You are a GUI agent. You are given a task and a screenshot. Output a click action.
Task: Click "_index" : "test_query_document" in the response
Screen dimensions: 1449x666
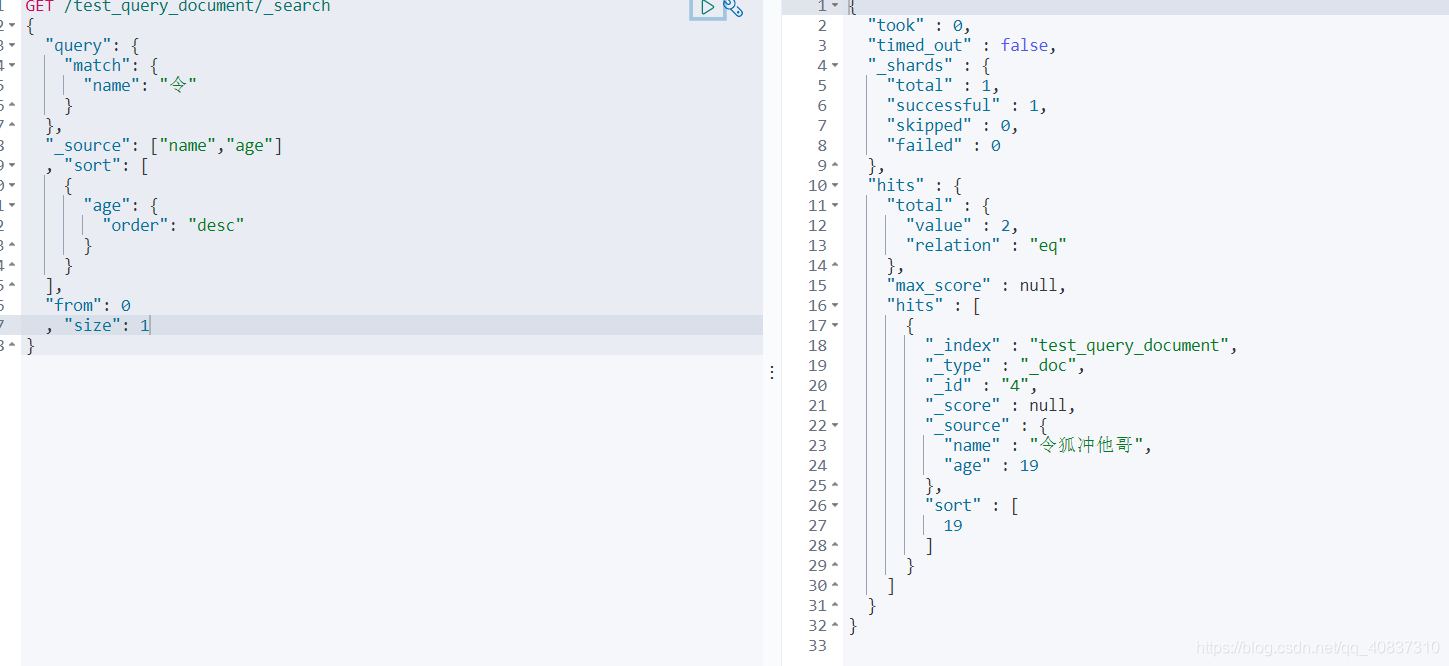(x=1081, y=345)
